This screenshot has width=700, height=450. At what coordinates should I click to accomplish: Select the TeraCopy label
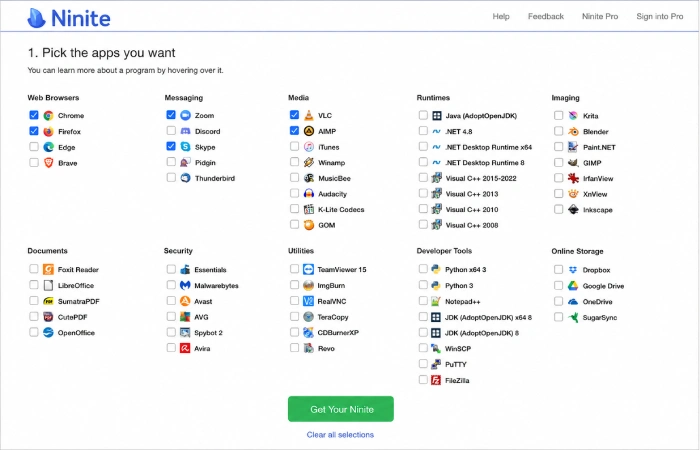pos(333,317)
